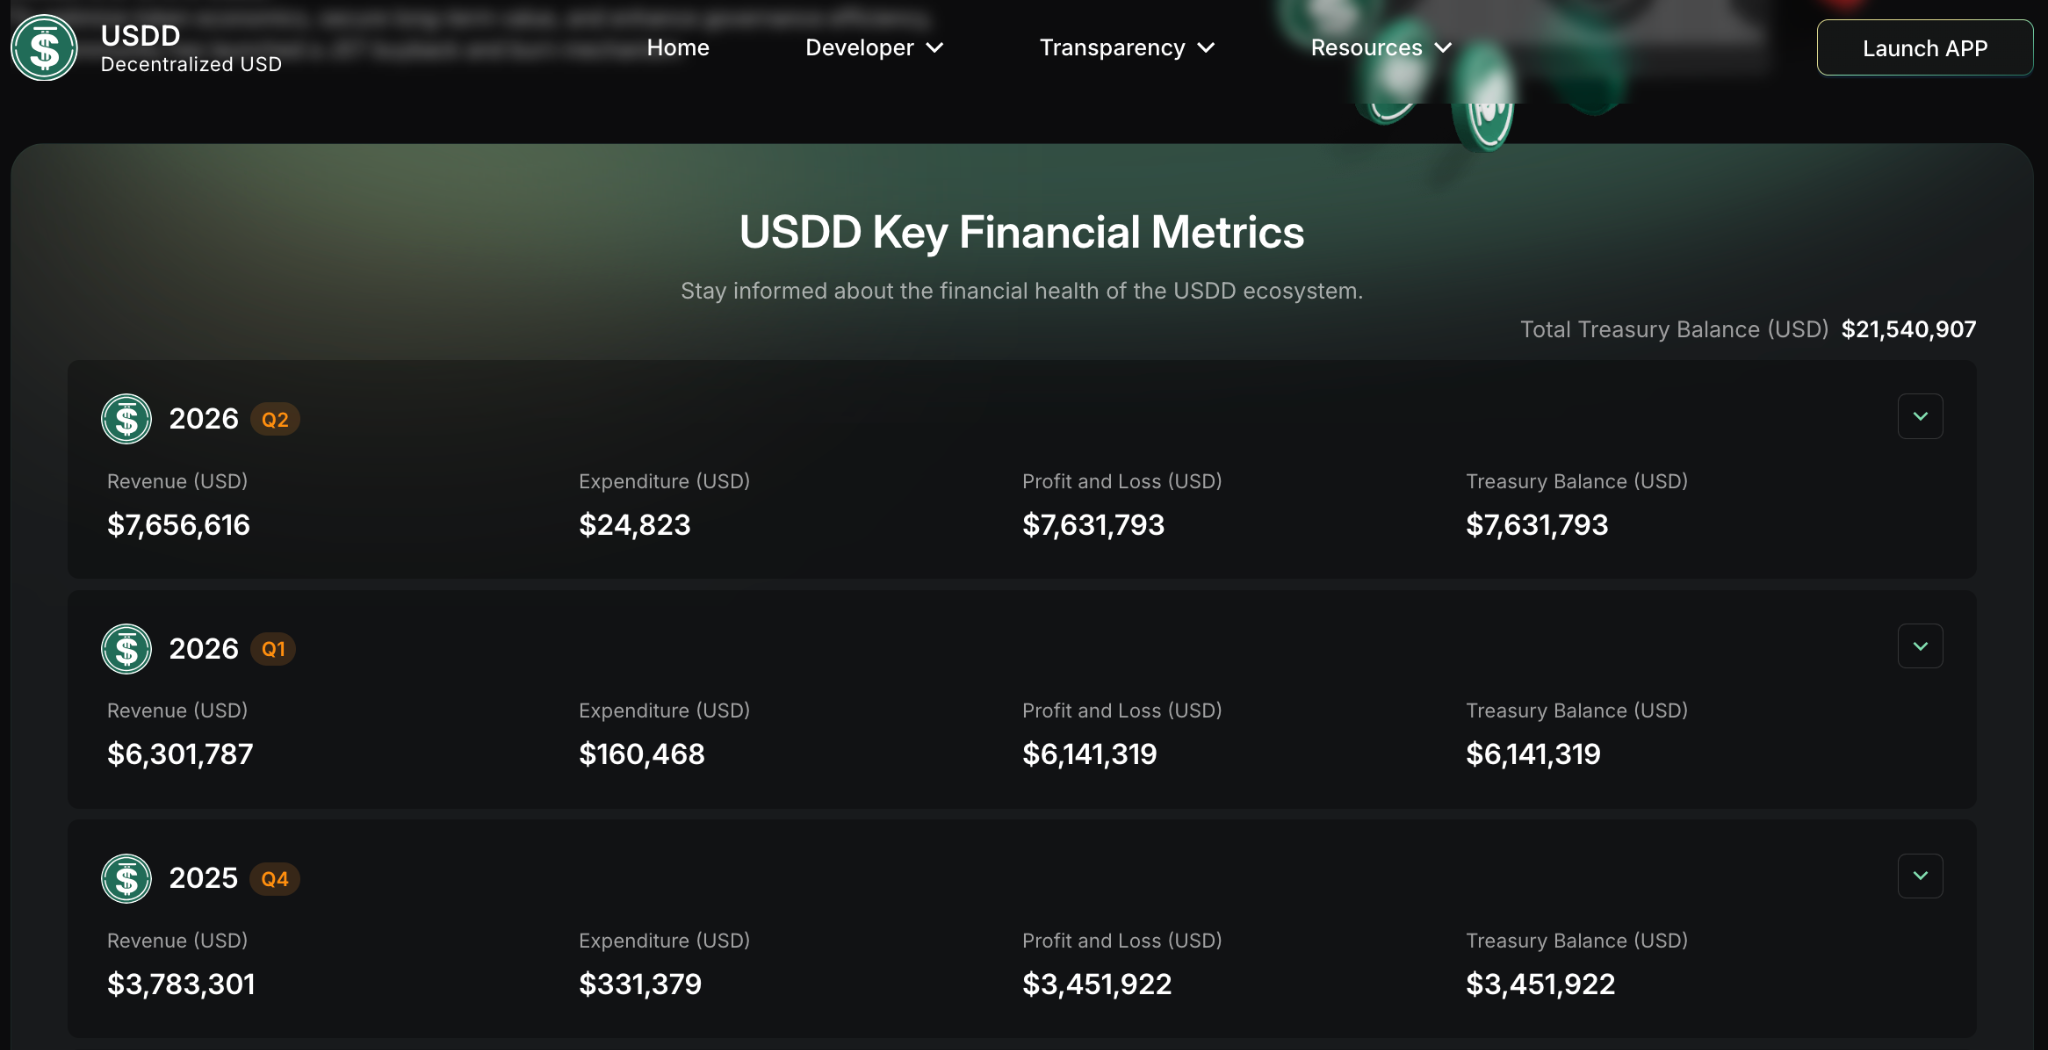
Task: Click the USDD coin icon beside 2026 Q2
Action: (x=126, y=419)
